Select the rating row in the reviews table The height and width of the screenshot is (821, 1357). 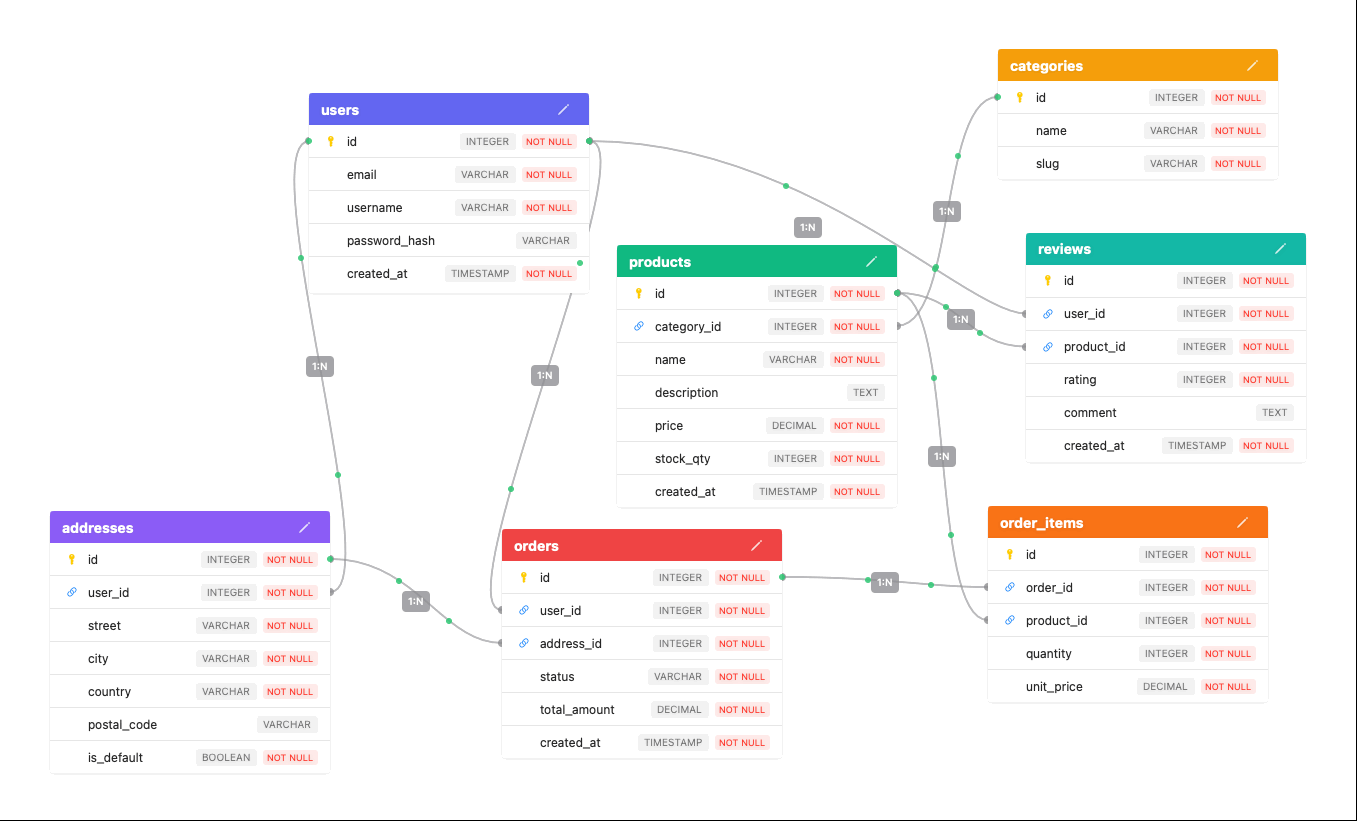pos(1165,379)
